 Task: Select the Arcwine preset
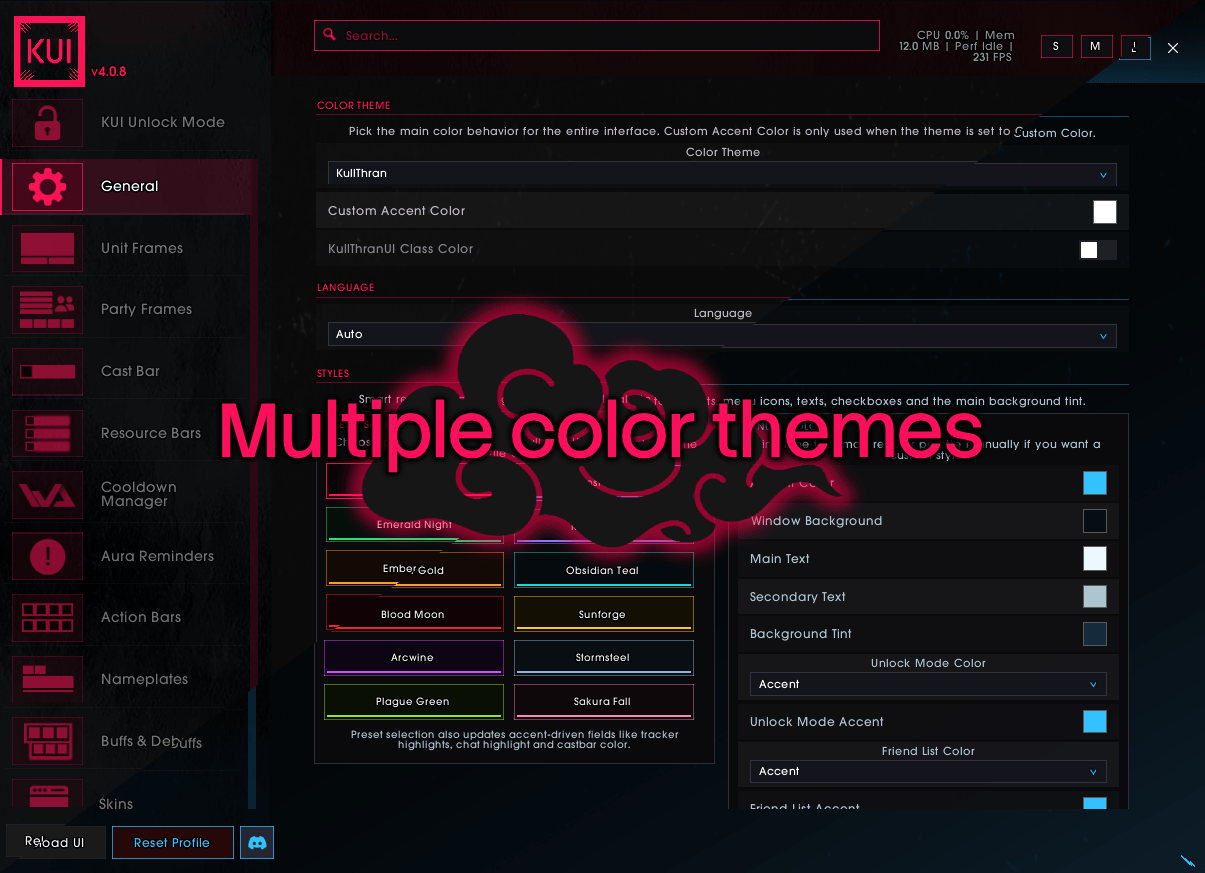click(x=413, y=658)
